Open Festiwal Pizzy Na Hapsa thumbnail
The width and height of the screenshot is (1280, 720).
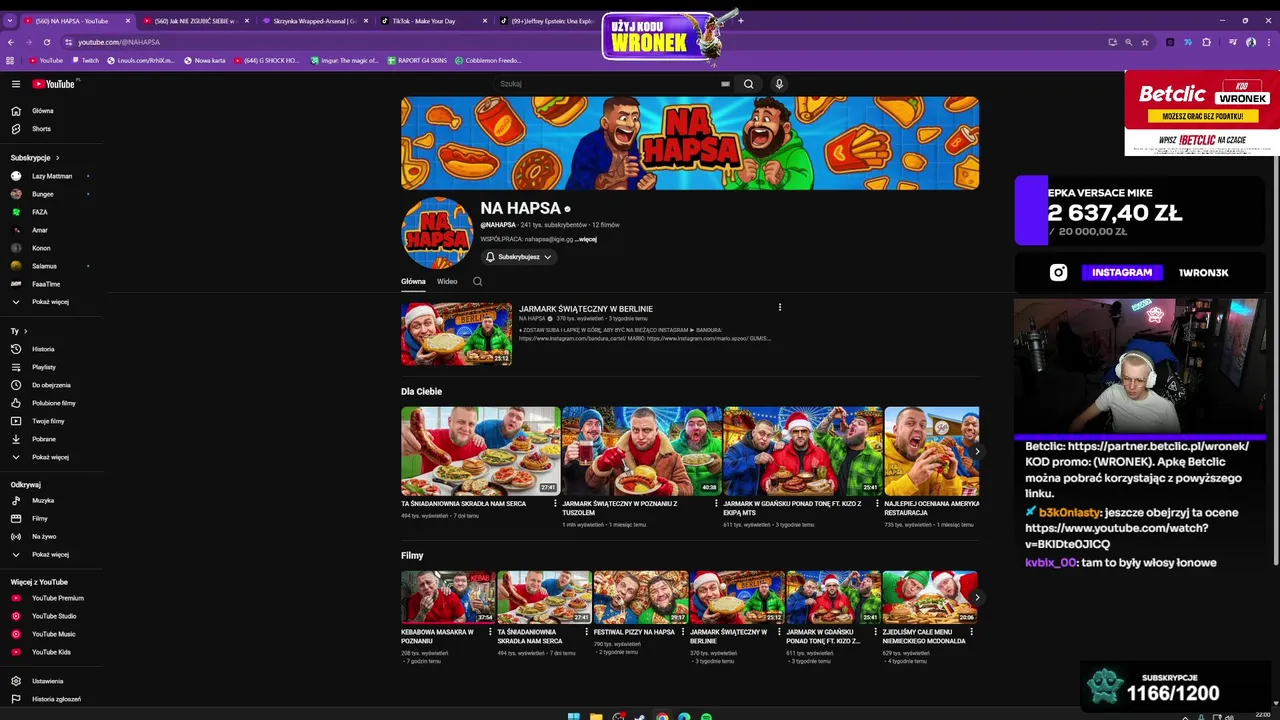pos(641,597)
